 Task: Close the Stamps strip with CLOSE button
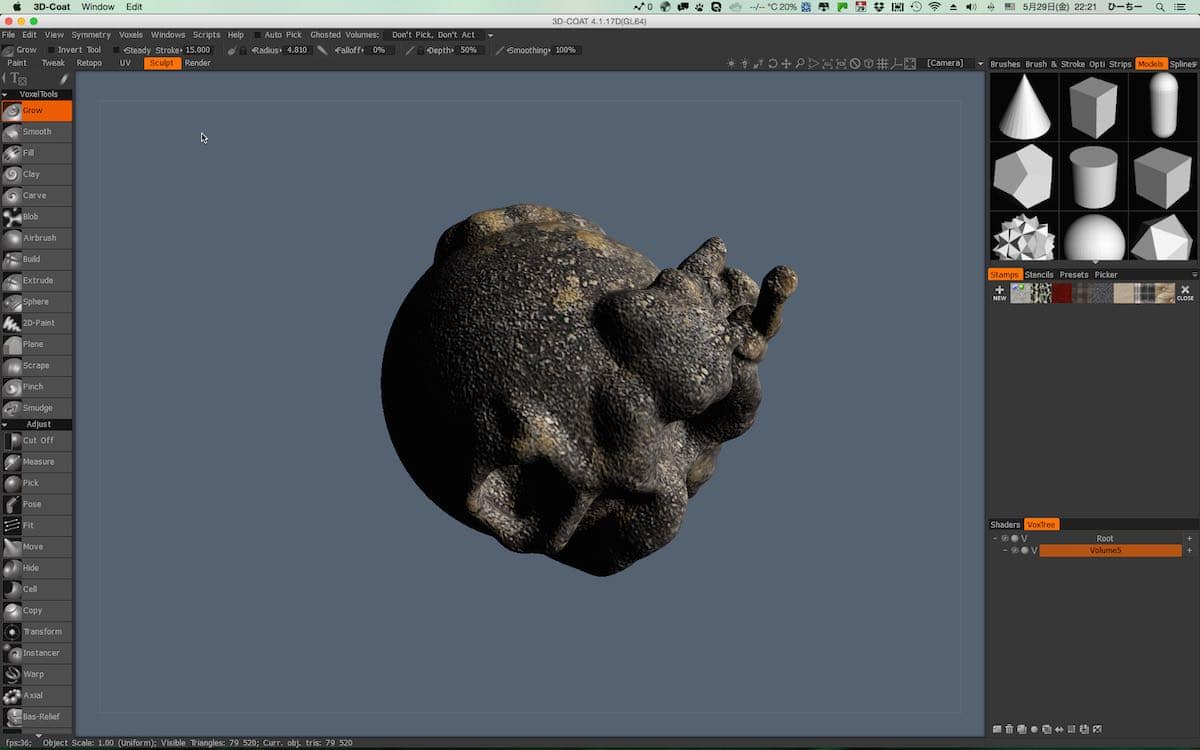click(x=1185, y=293)
